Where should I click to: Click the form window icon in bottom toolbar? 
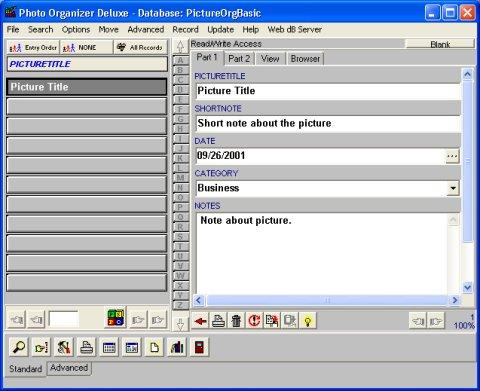(132, 347)
